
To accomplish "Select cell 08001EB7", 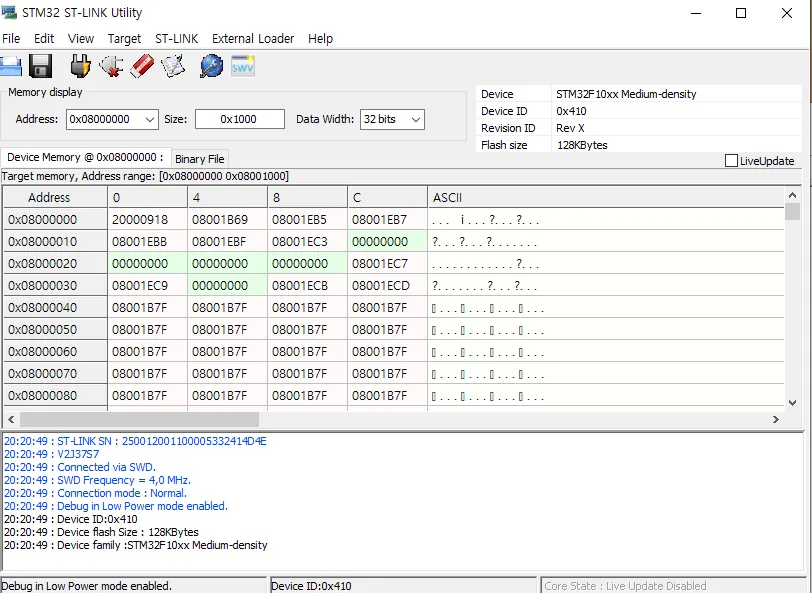I will pyautogui.click(x=387, y=220).
